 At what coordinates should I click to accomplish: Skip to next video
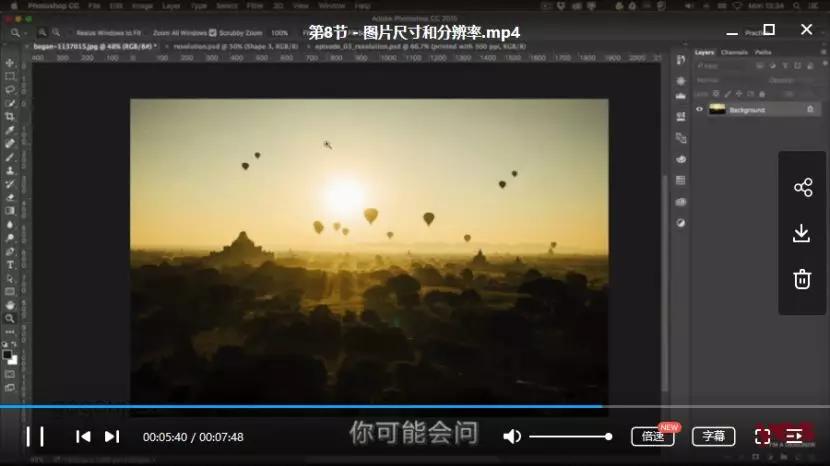tap(112, 436)
